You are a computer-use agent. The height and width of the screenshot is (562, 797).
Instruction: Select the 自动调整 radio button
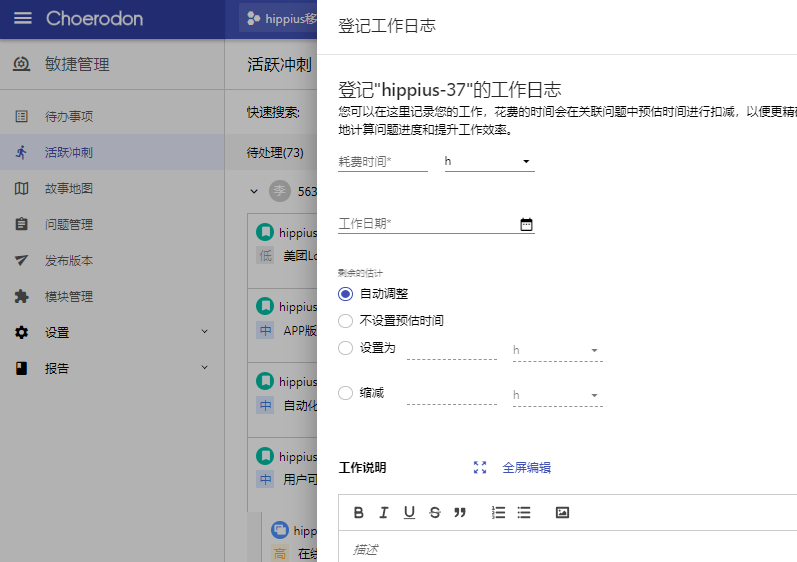click(x=346, y=294)
